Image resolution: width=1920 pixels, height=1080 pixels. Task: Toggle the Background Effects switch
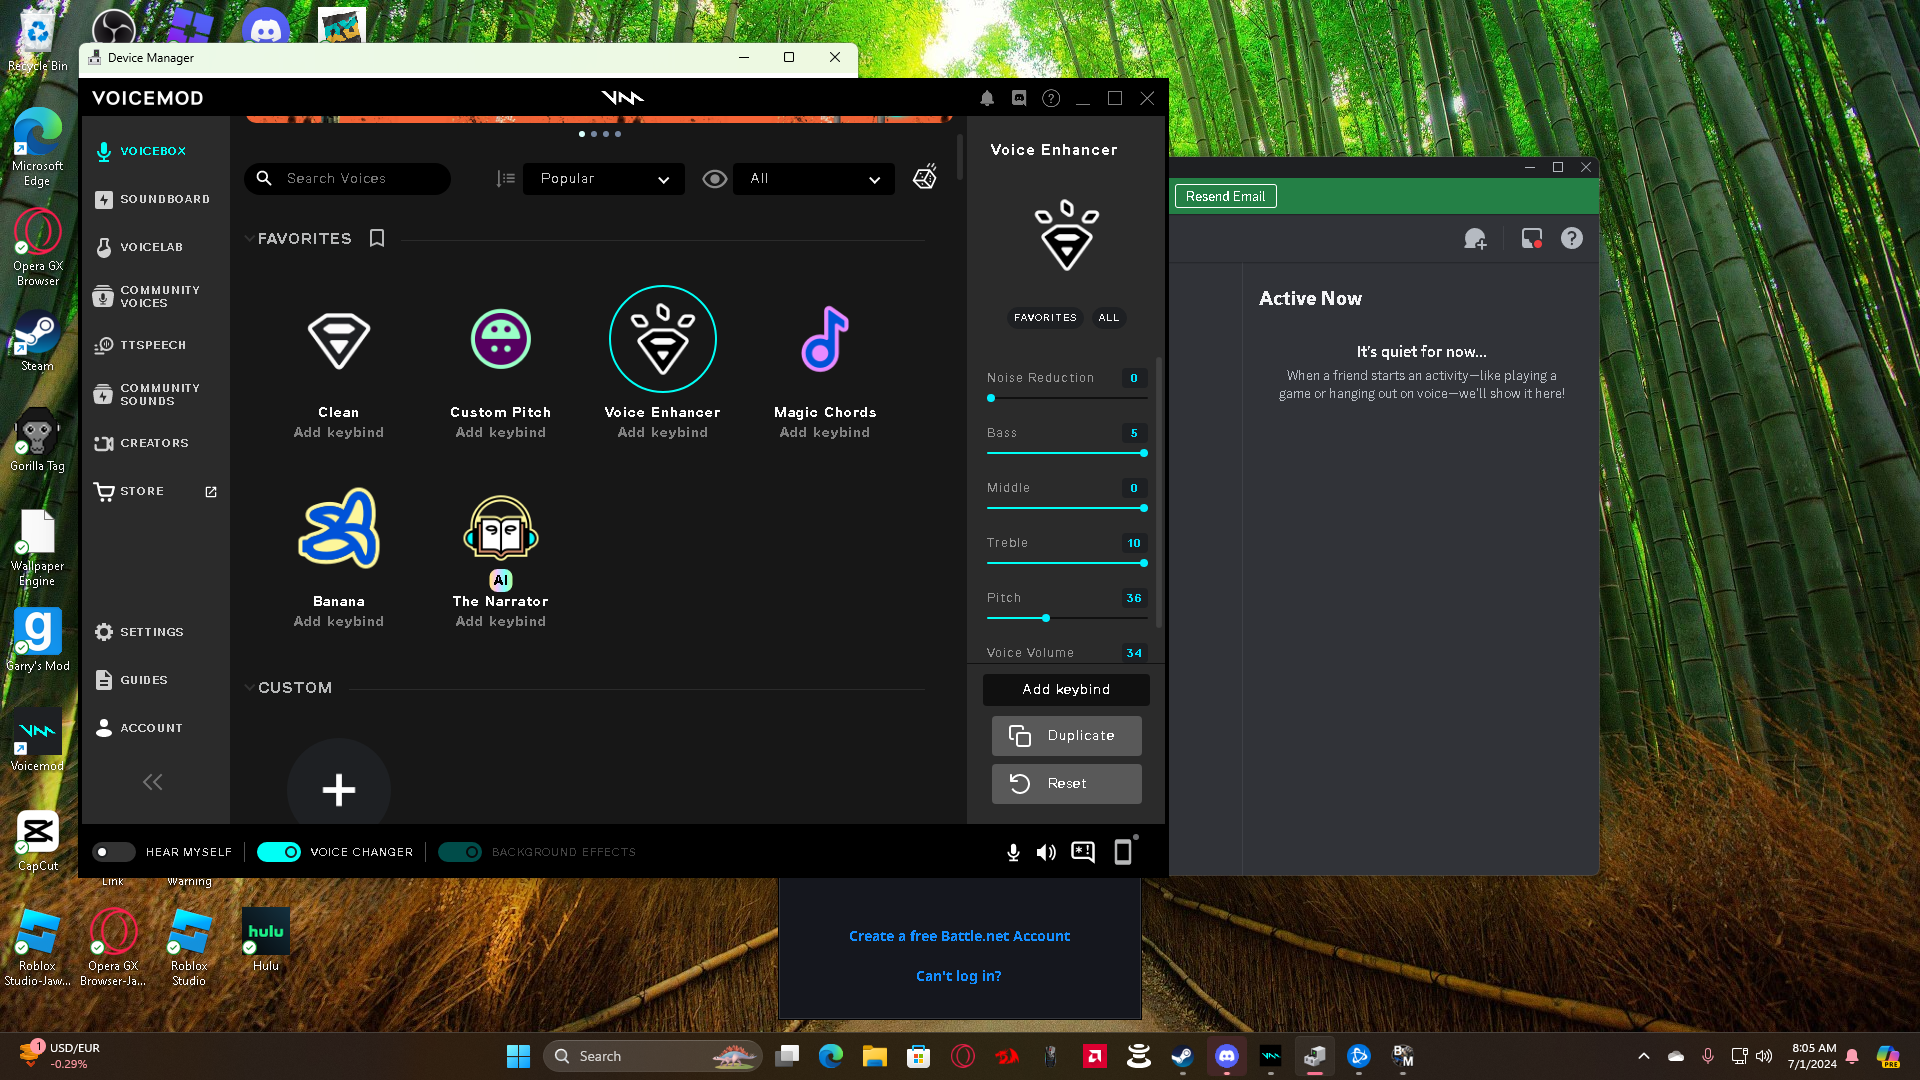(x=459, y=852)
